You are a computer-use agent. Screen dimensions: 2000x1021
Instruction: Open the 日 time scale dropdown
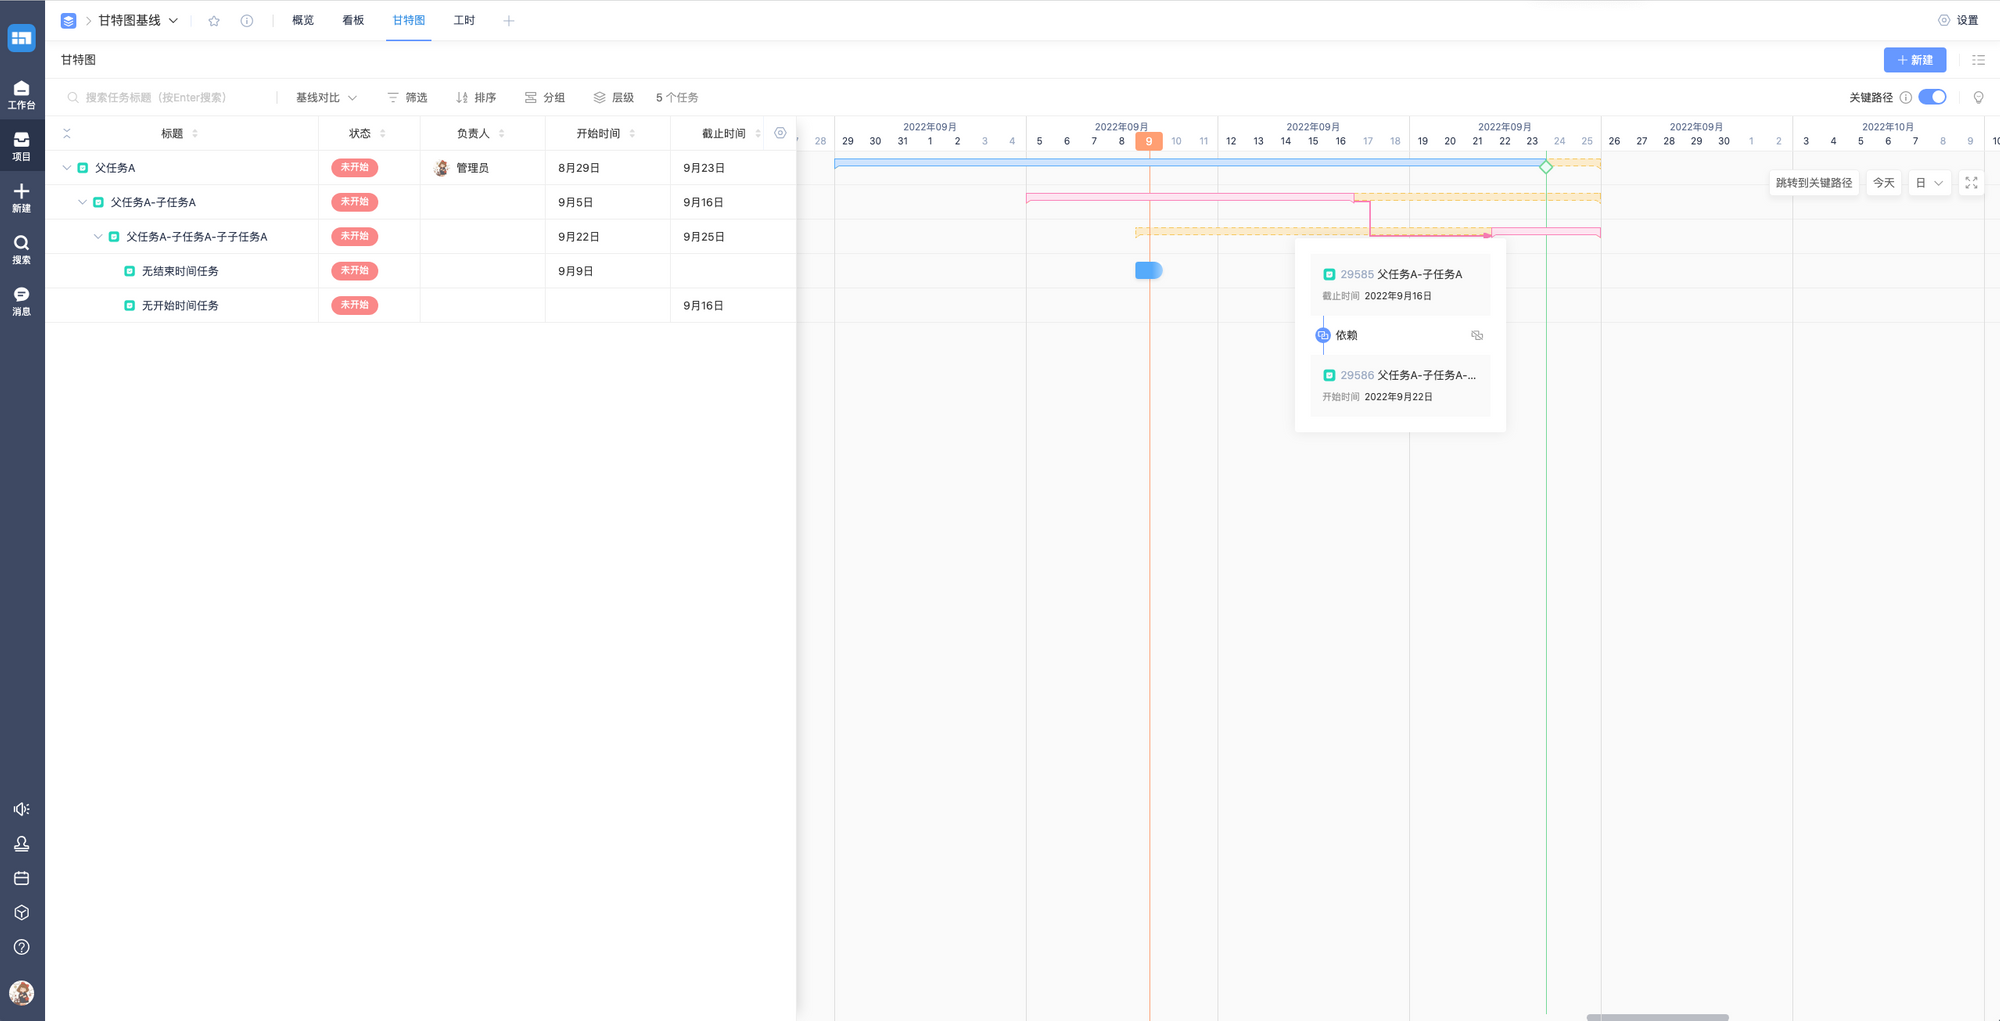tap(1929, 183)
